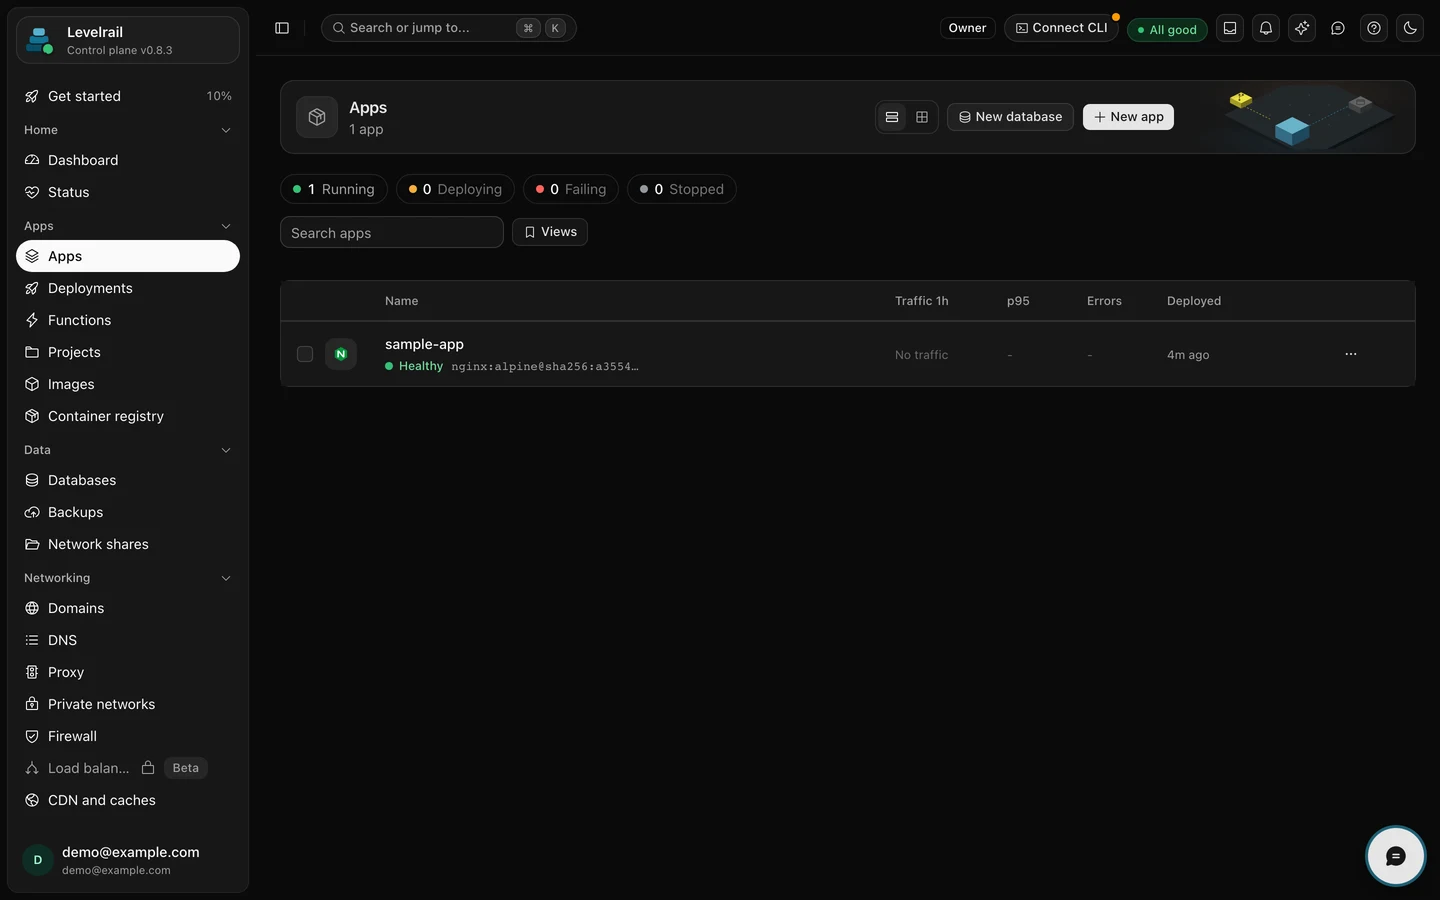Open the Views dropdown

pyautogui.click(x=550, y=232)
